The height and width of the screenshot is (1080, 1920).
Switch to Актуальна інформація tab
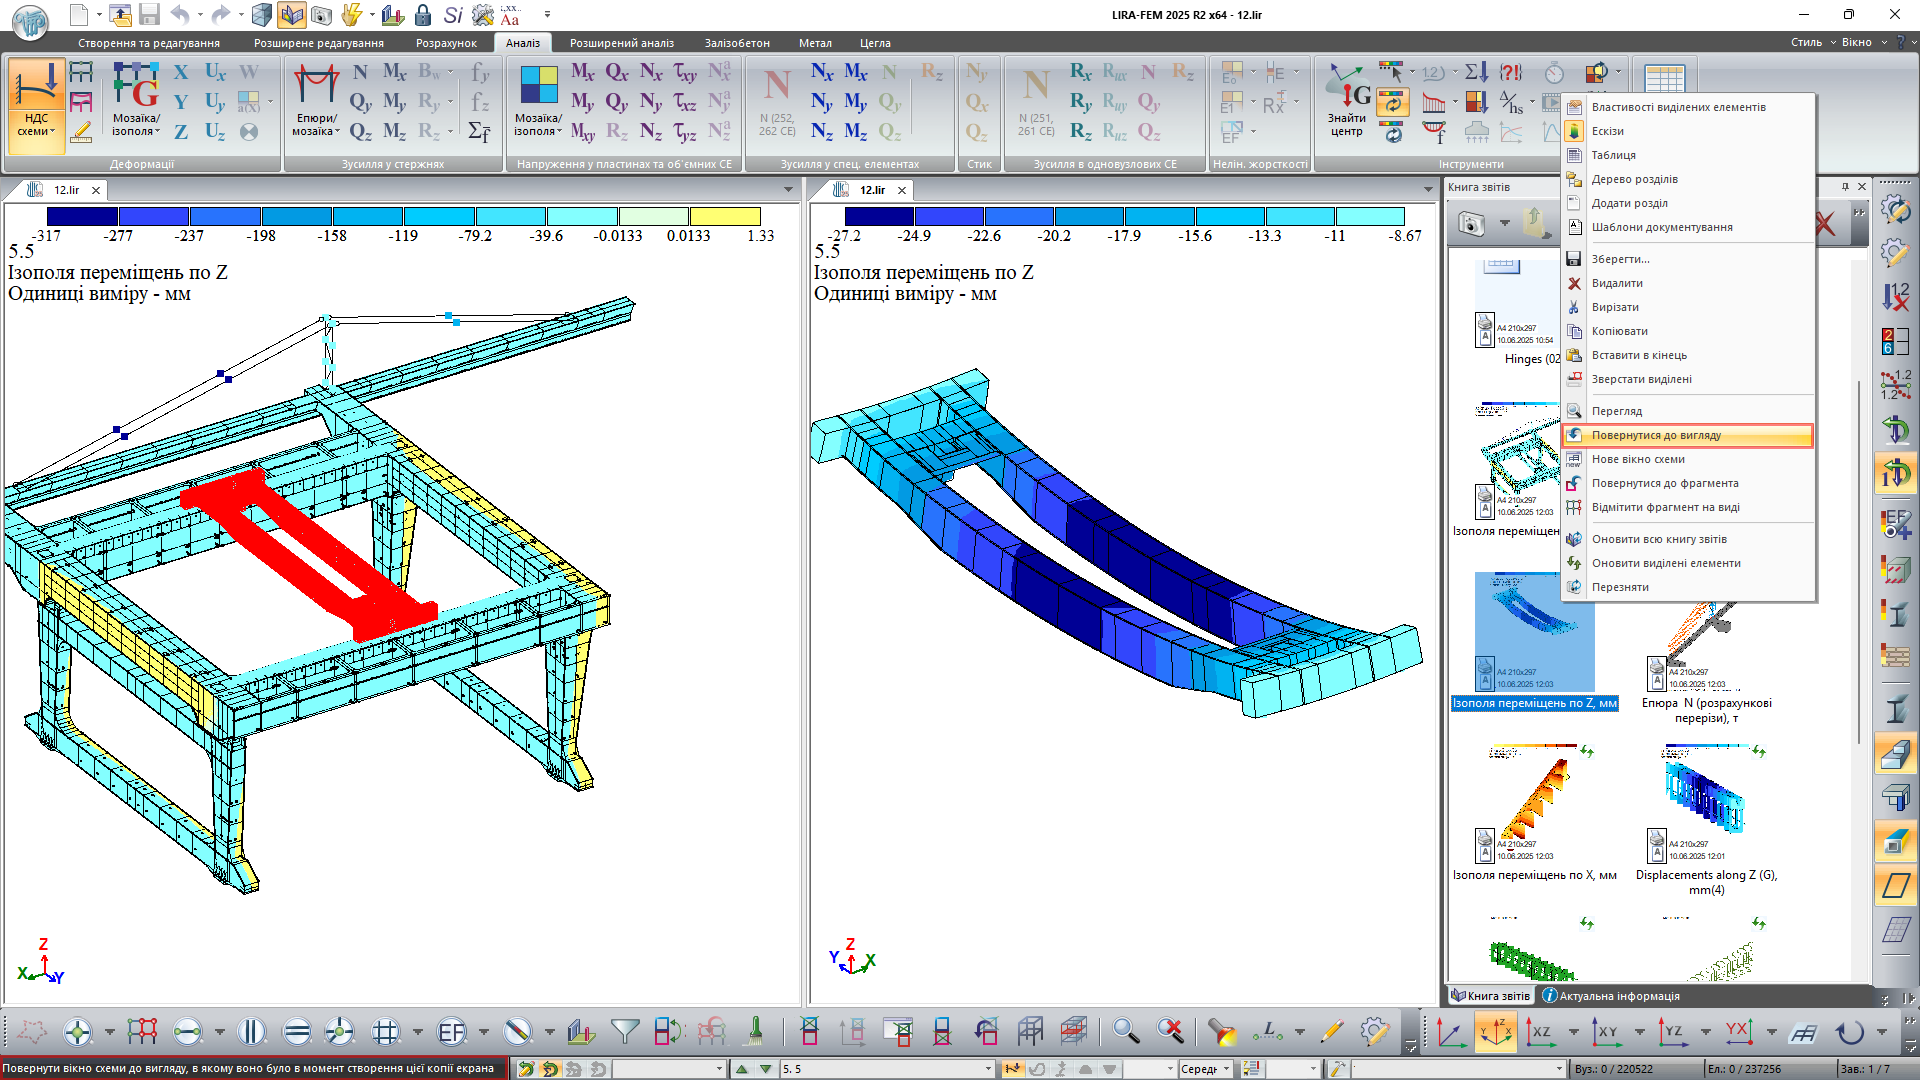click(x=1610, y=996)
